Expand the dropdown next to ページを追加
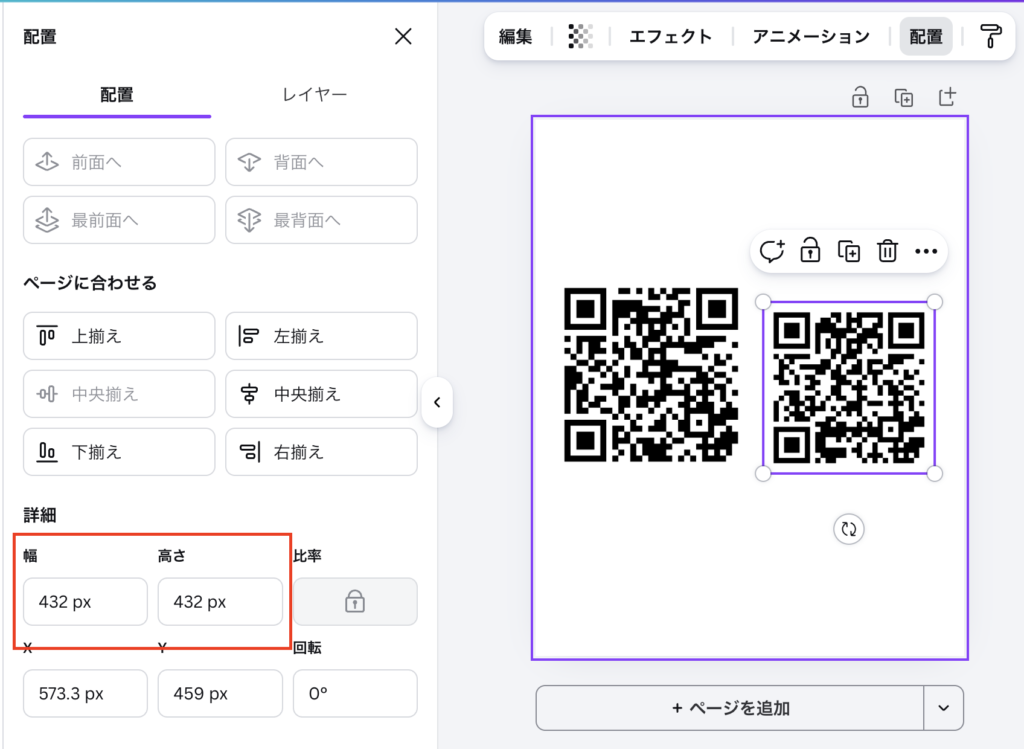 click(x=943, y=708)
